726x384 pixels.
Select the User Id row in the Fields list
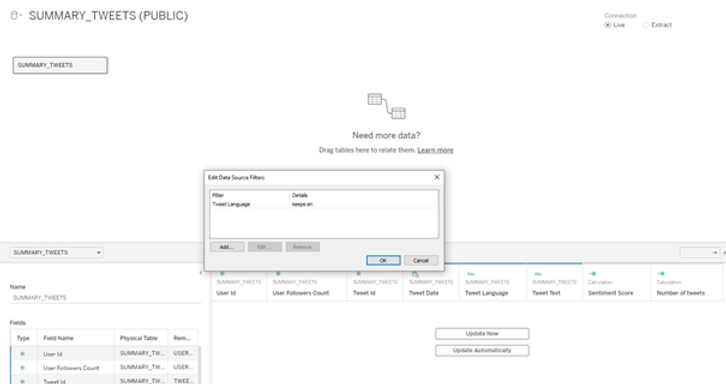click(105, 353)
